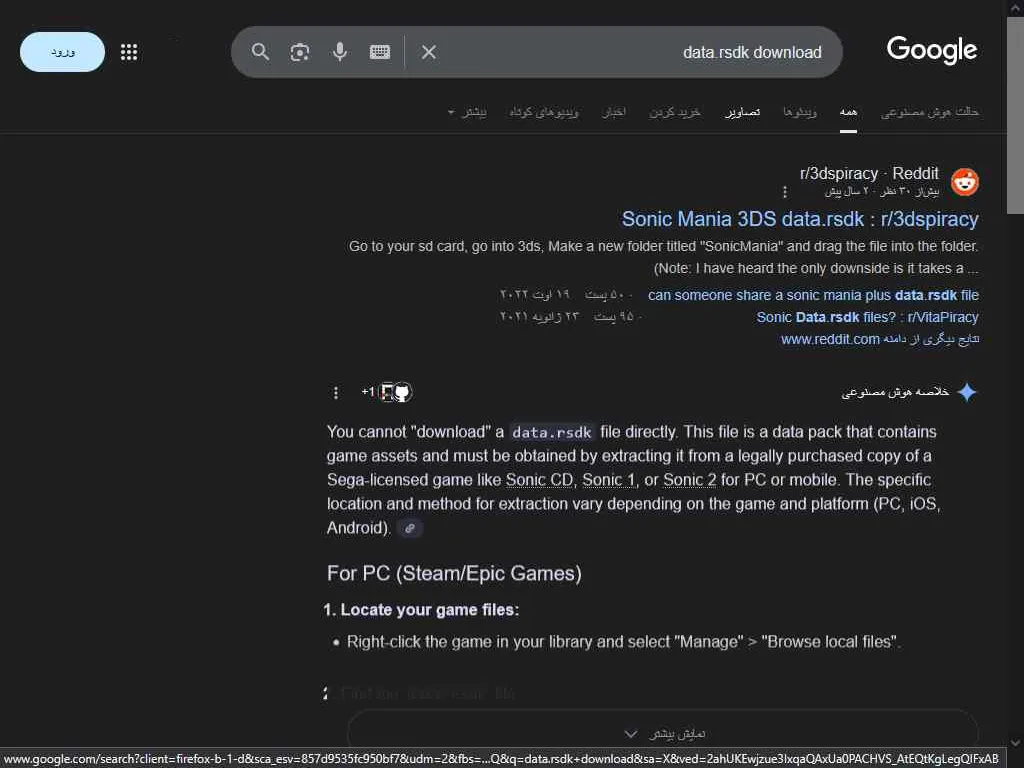The height and width of the screenshot is (768, 1024).
Task: Clear the search query with X
Action: click(x=428, y=52)
